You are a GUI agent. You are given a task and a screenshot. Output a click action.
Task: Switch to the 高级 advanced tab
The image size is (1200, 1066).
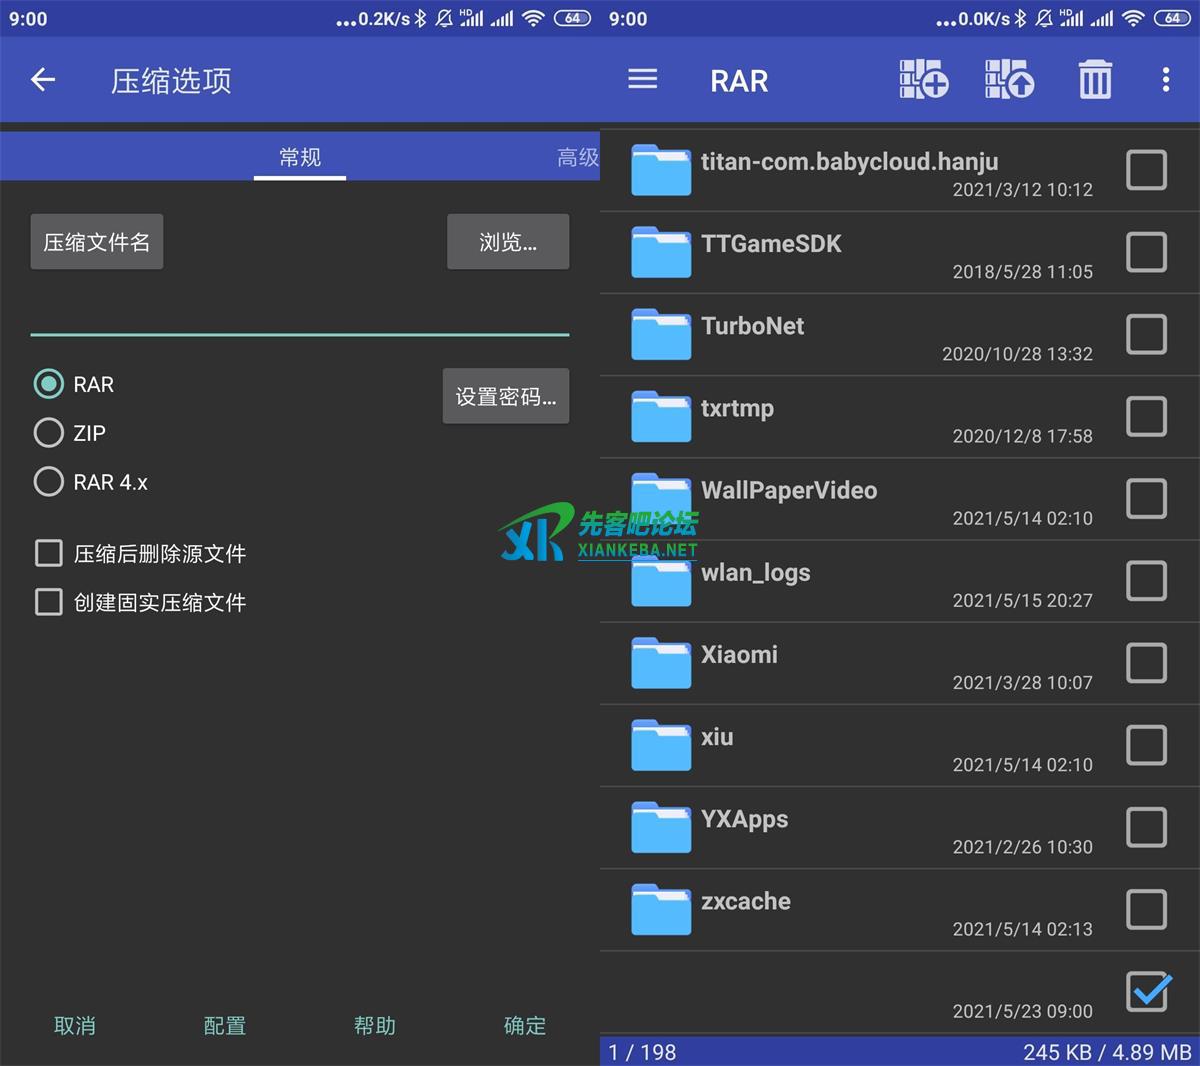pos(577,157)
